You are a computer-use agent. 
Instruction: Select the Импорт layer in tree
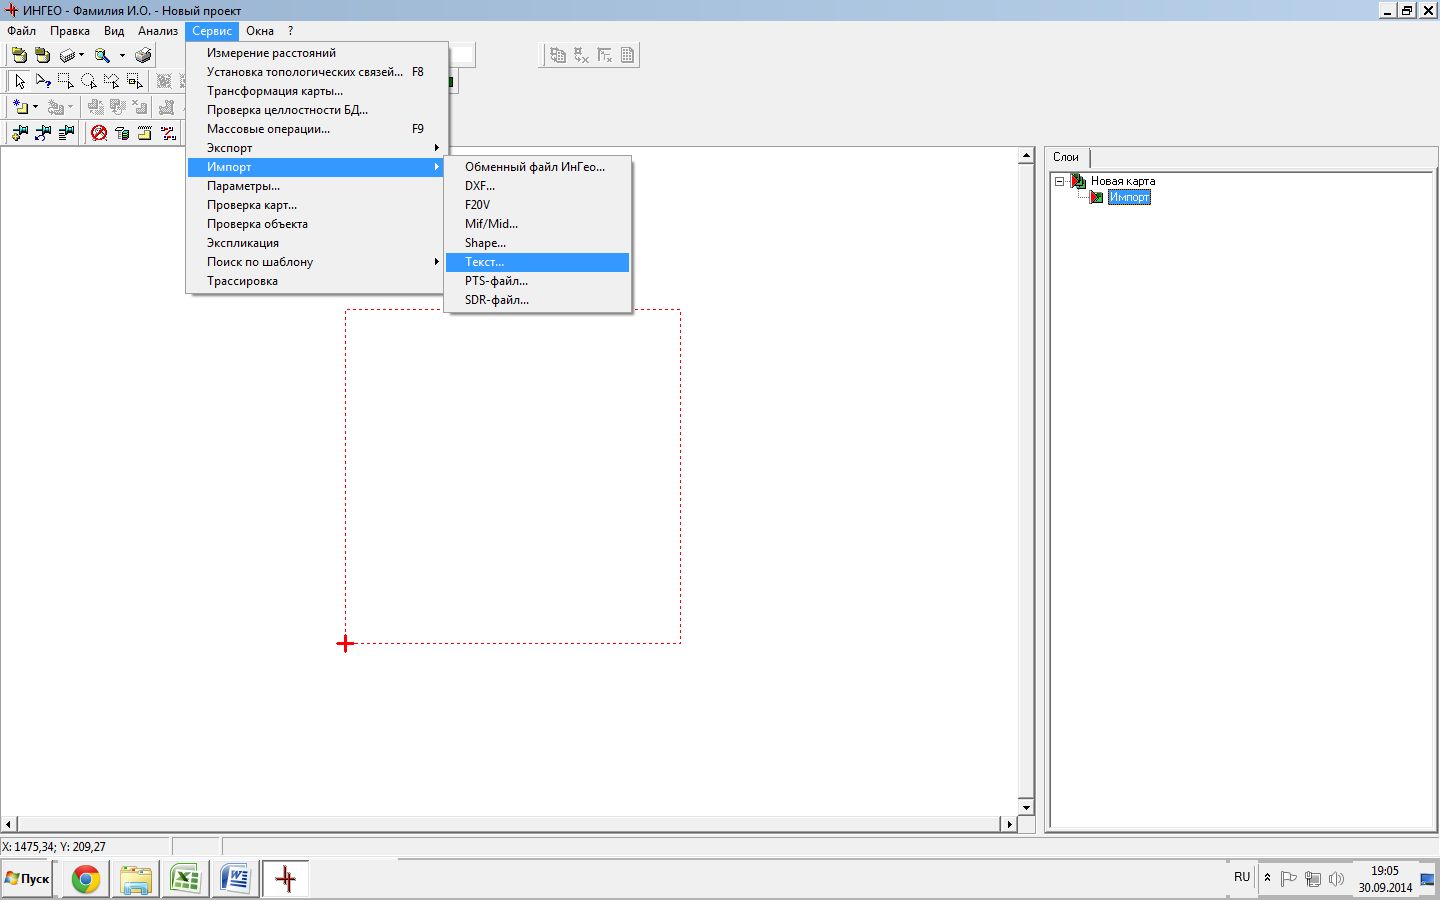tap(1129, 197)
